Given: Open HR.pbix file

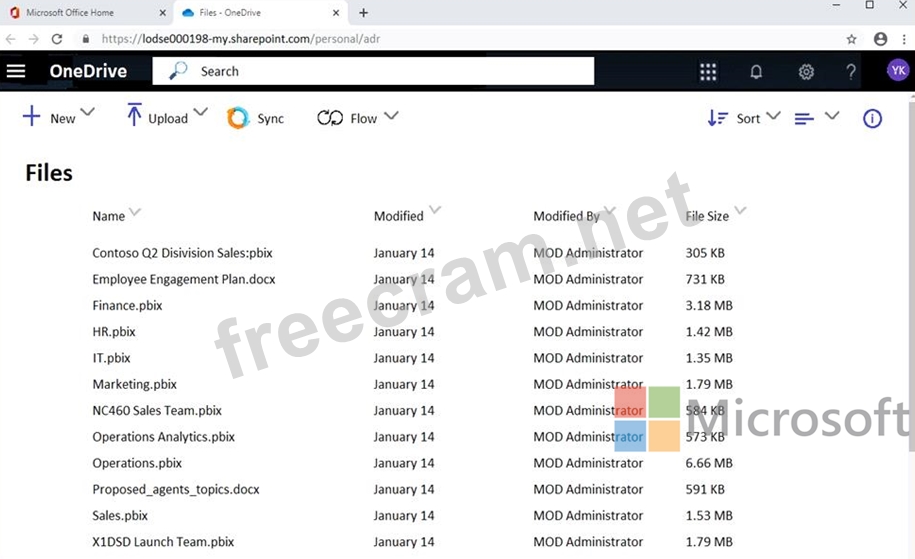Looking at the screenshot, I should (x=114, y=332).
